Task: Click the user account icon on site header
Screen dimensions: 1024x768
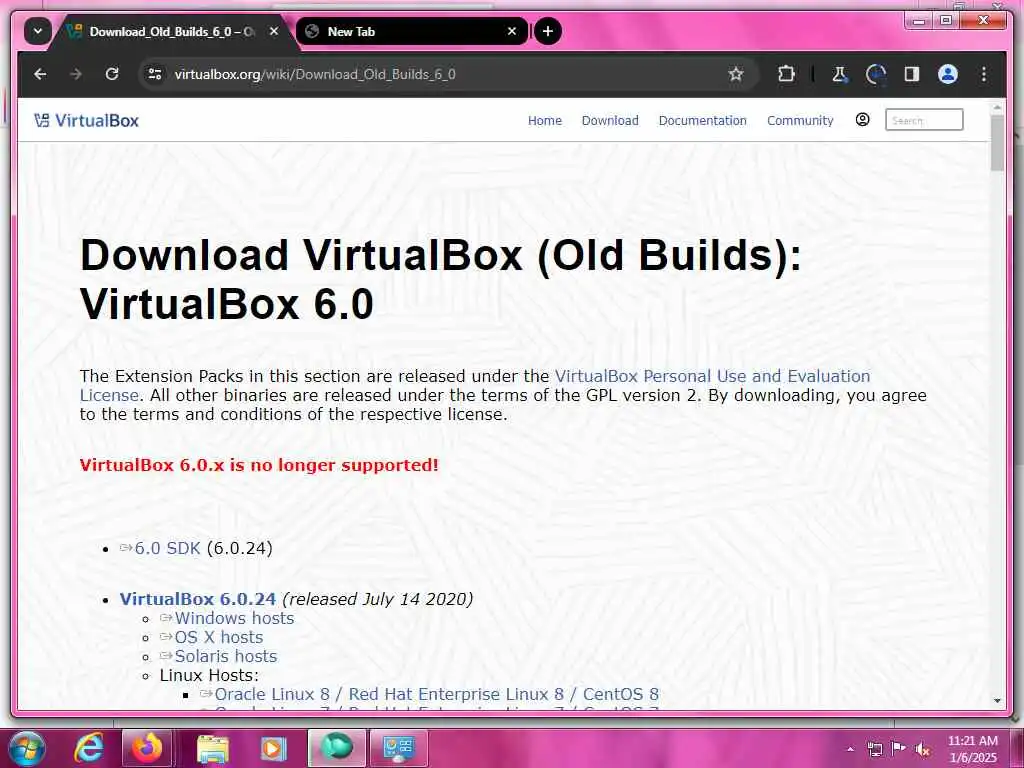Action: [x=862, y=120]
